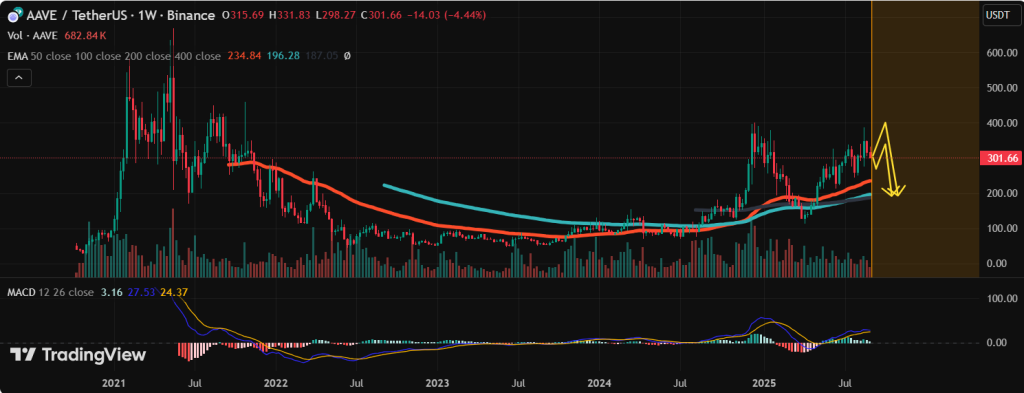Viewport: 1024px width, 393px height.
Task: Click the Vol · AAVE indicator label
Action: tap(32, 35)
